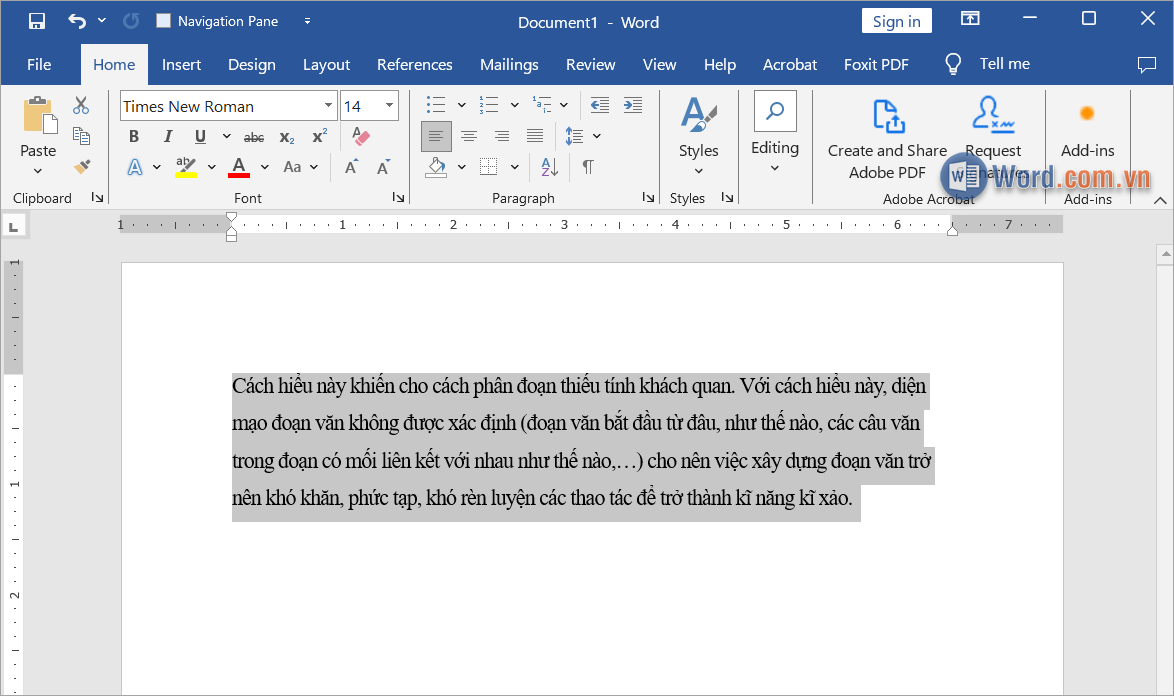
Task: Expand the Paste options arrow
Action: click(38, 171)
